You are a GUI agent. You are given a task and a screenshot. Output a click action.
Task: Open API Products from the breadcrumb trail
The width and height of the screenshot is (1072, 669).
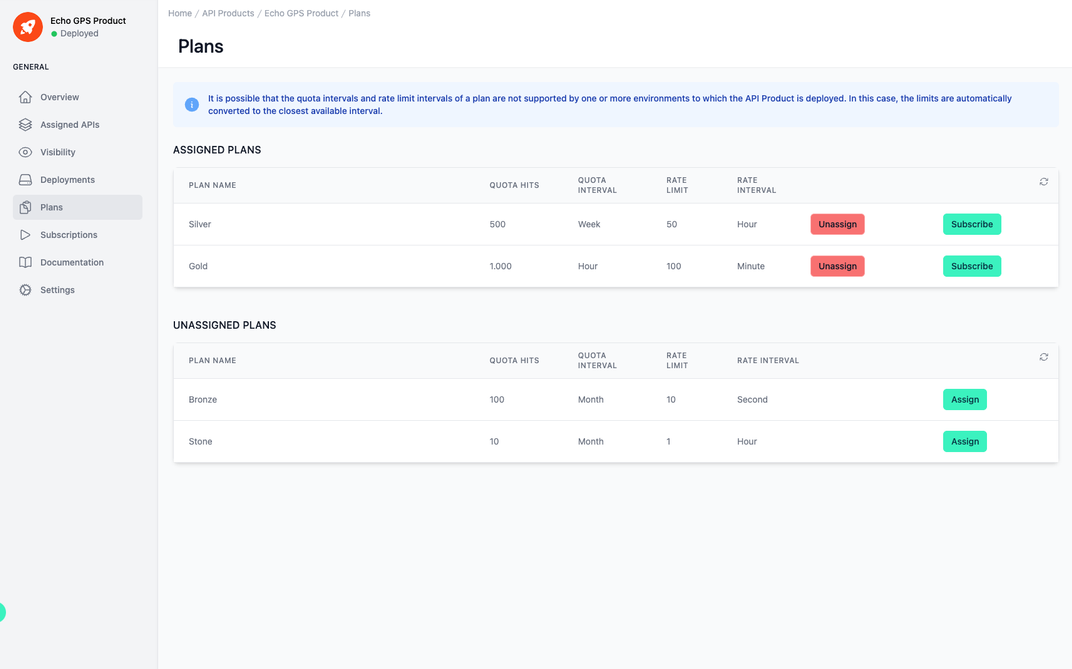(x=228, y=13)
